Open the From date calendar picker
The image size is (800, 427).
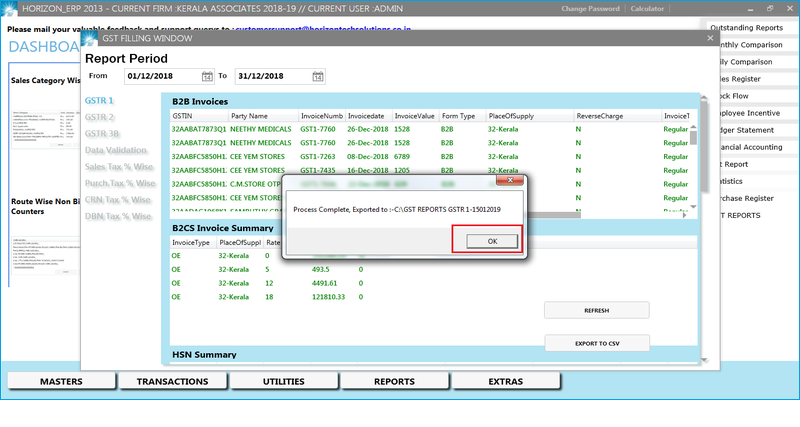[x=207, y=76]
